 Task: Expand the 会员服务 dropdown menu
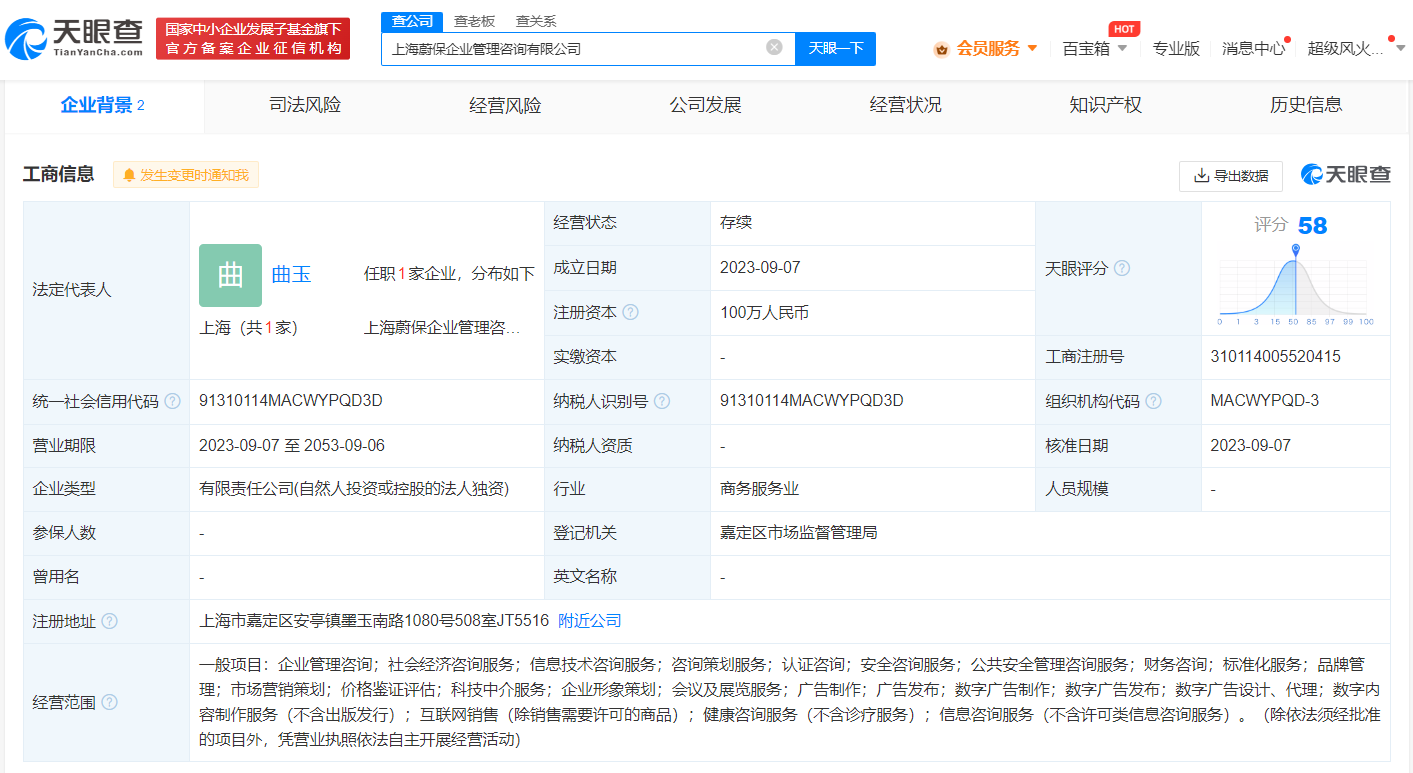point(986,48)
